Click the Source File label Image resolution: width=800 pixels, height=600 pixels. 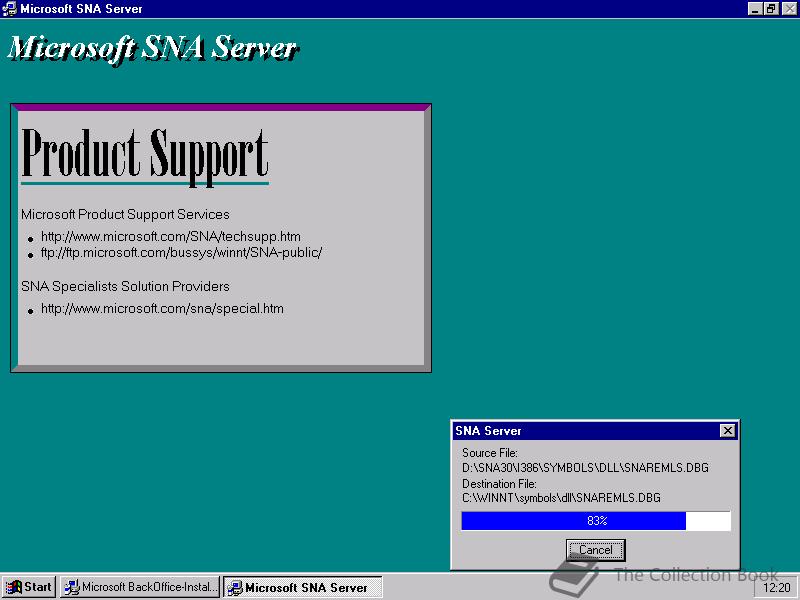click(490, 453)
